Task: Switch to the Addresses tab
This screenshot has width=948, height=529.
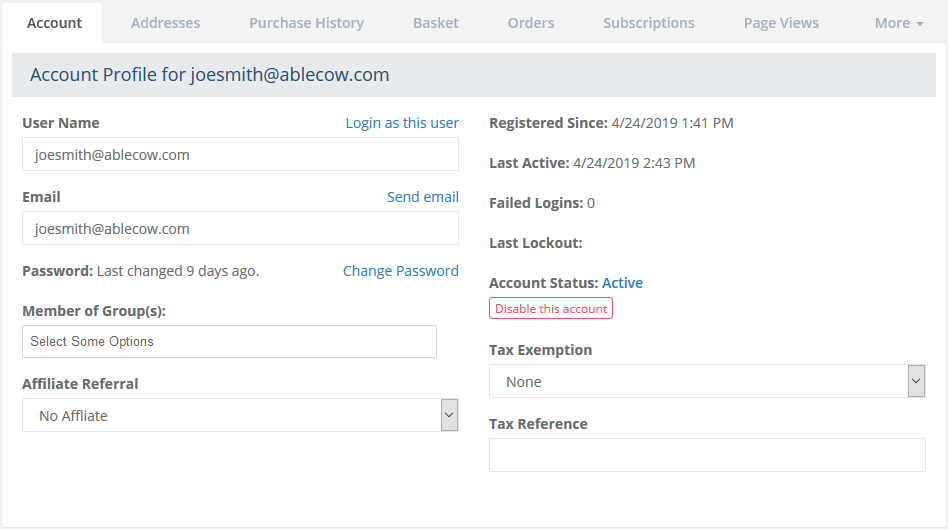Action: [165, 22]
